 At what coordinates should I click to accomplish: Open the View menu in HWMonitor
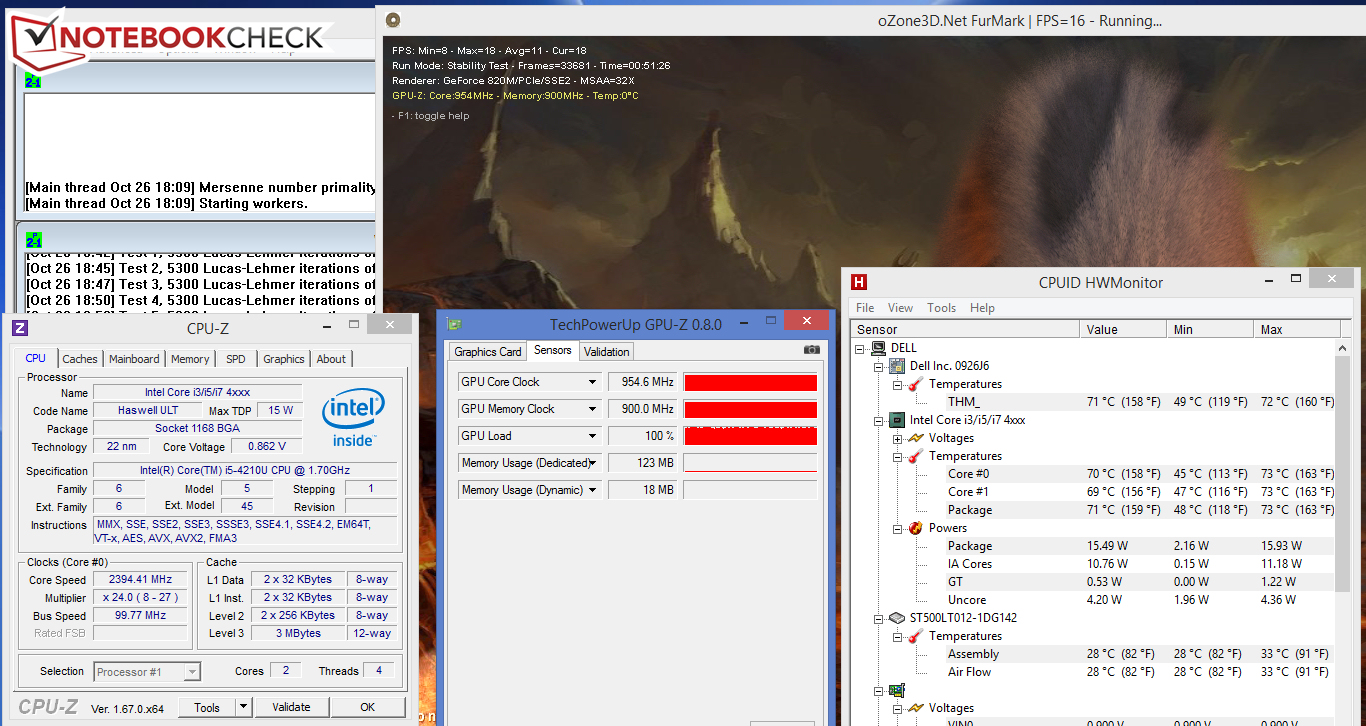900,308
